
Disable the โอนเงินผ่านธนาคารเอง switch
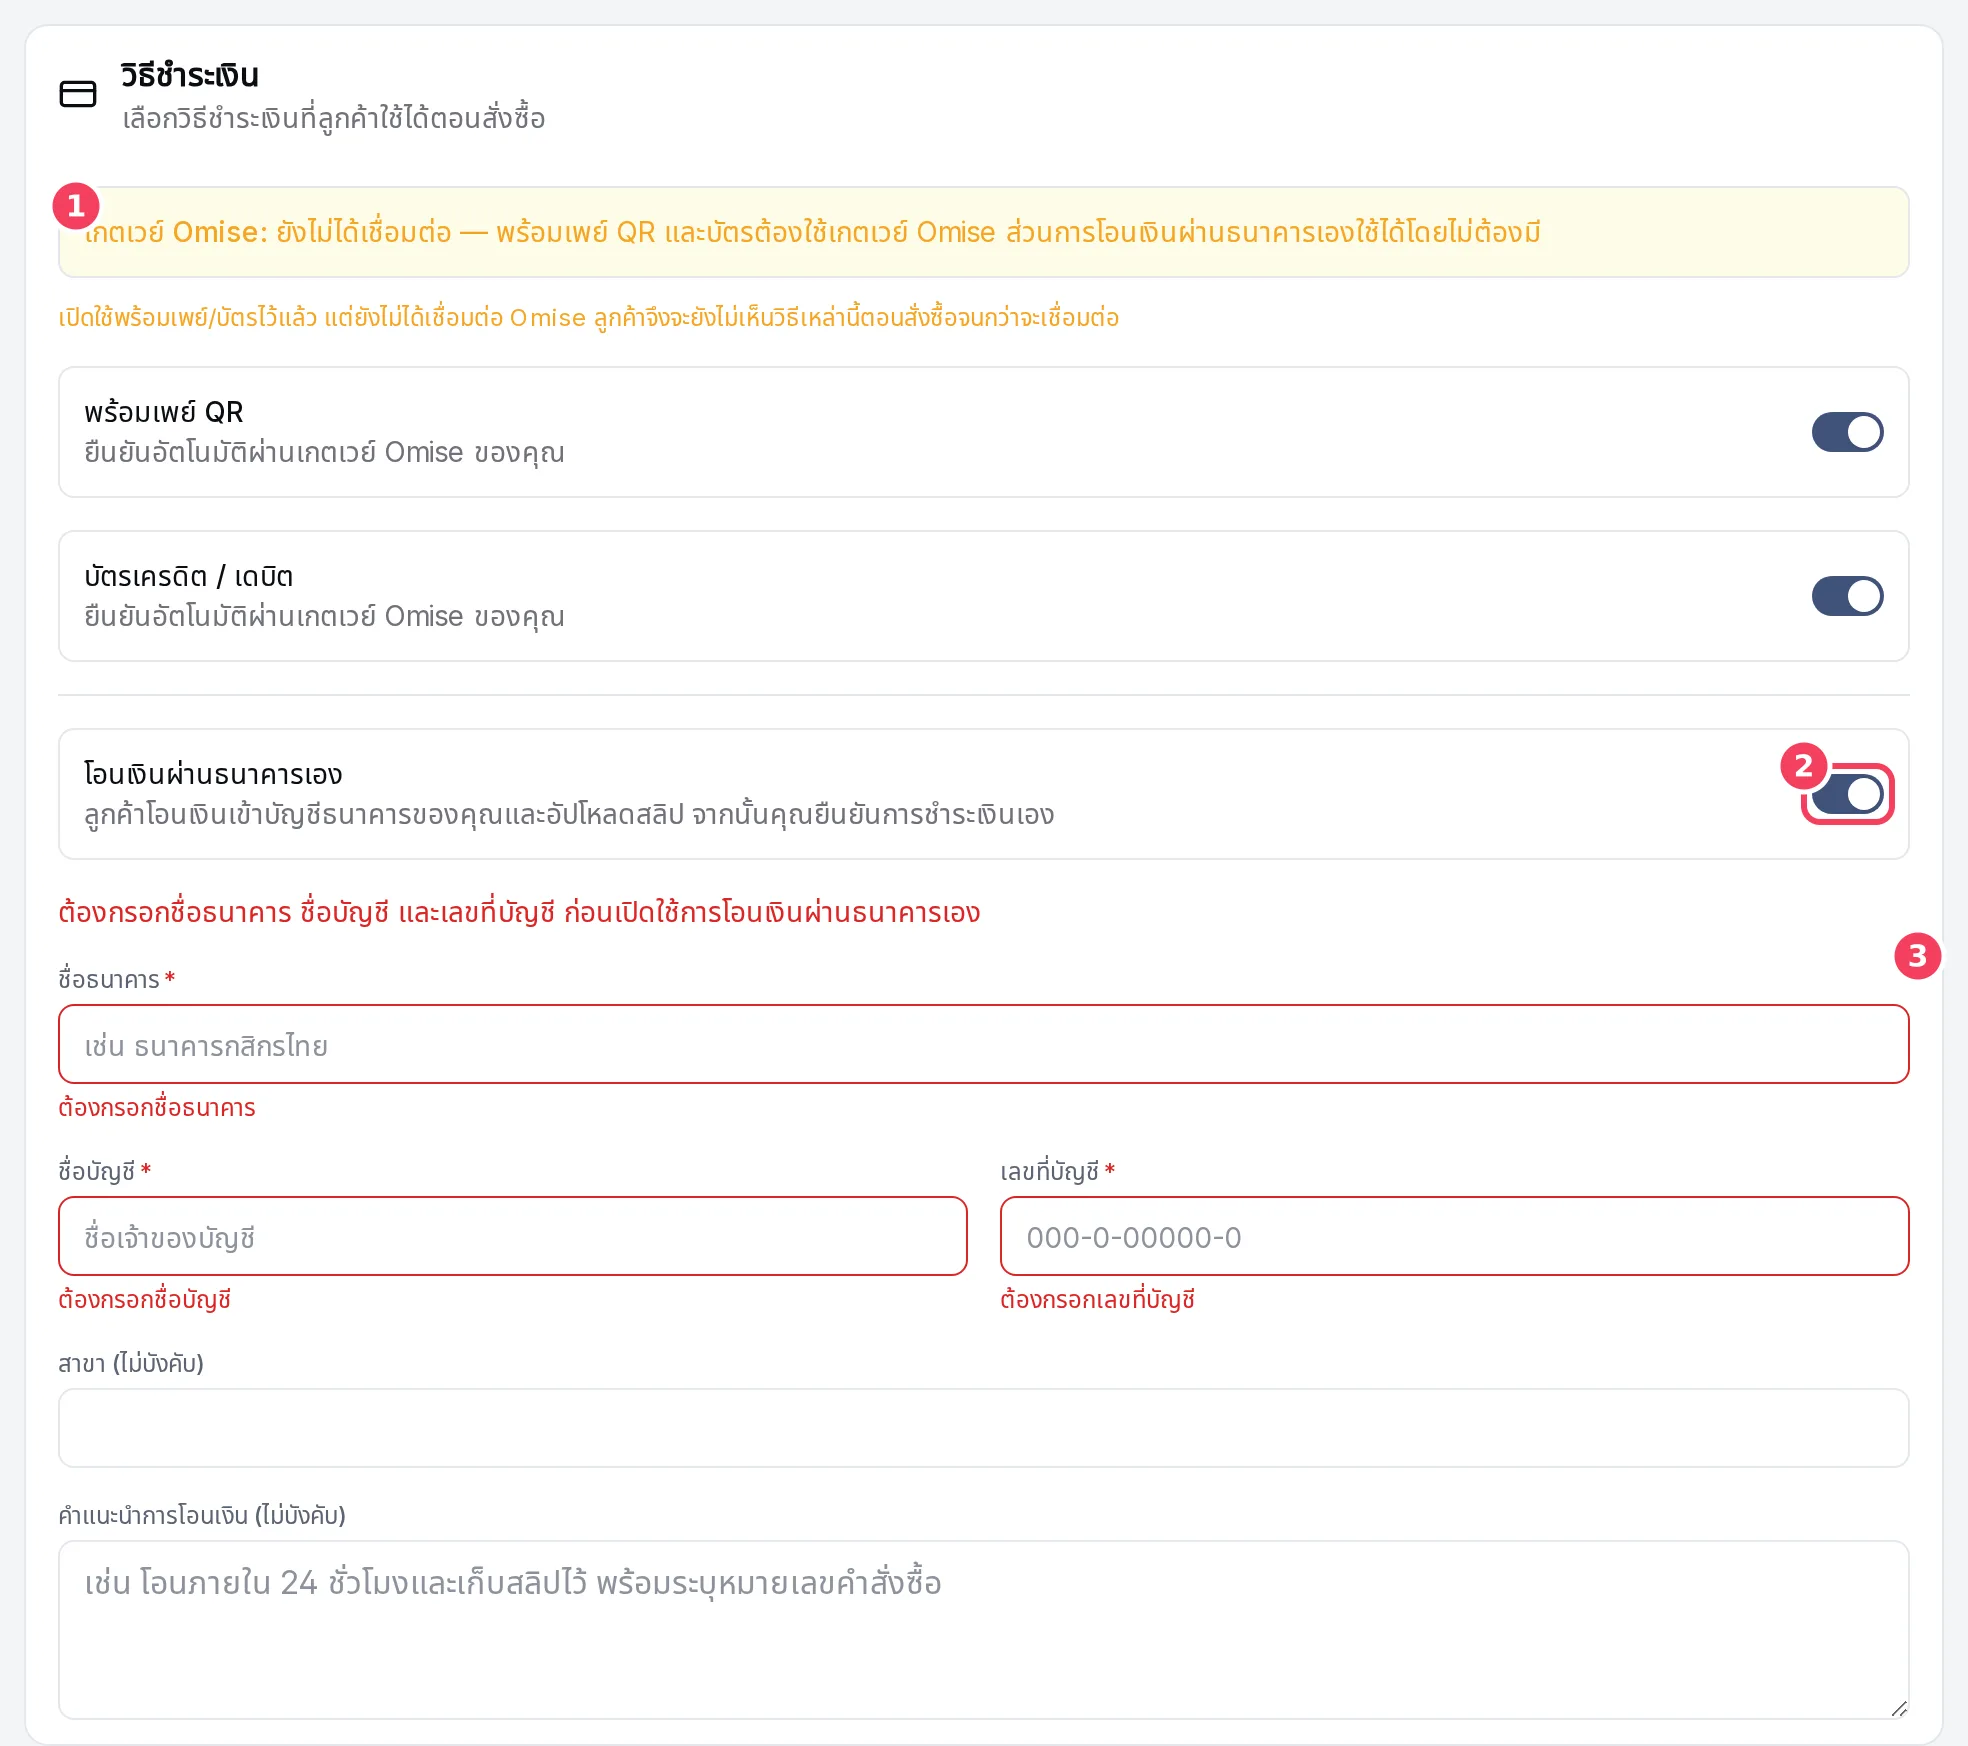point(1847,794)
